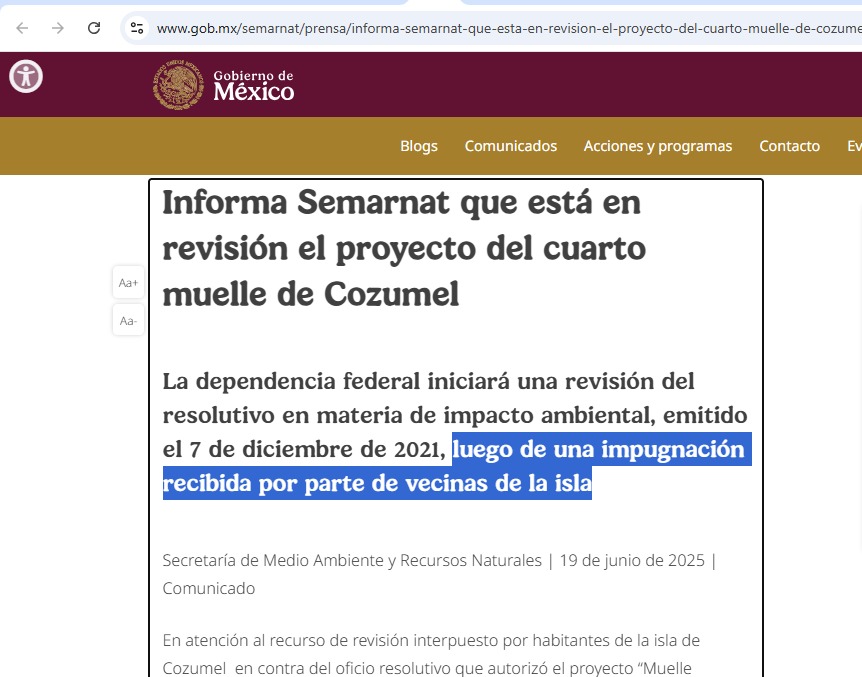Viewport: 862px width, 677px height.
Task: Click the Comunicado label below the date
Action: click(x=208, y=588)
